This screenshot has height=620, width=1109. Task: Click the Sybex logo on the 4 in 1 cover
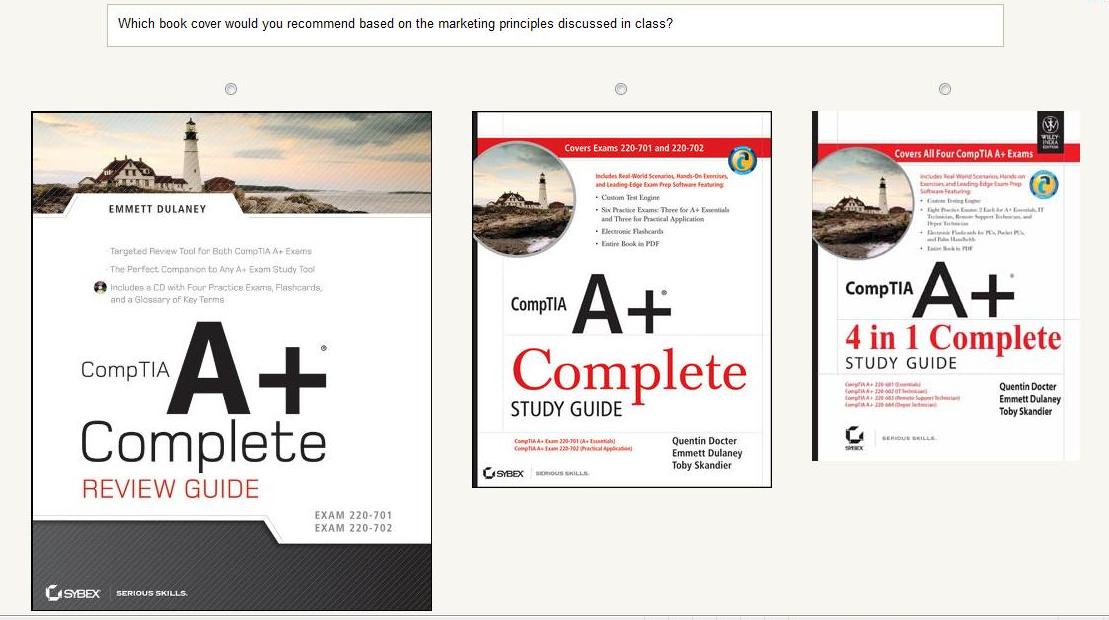click(x=854, y=438)
